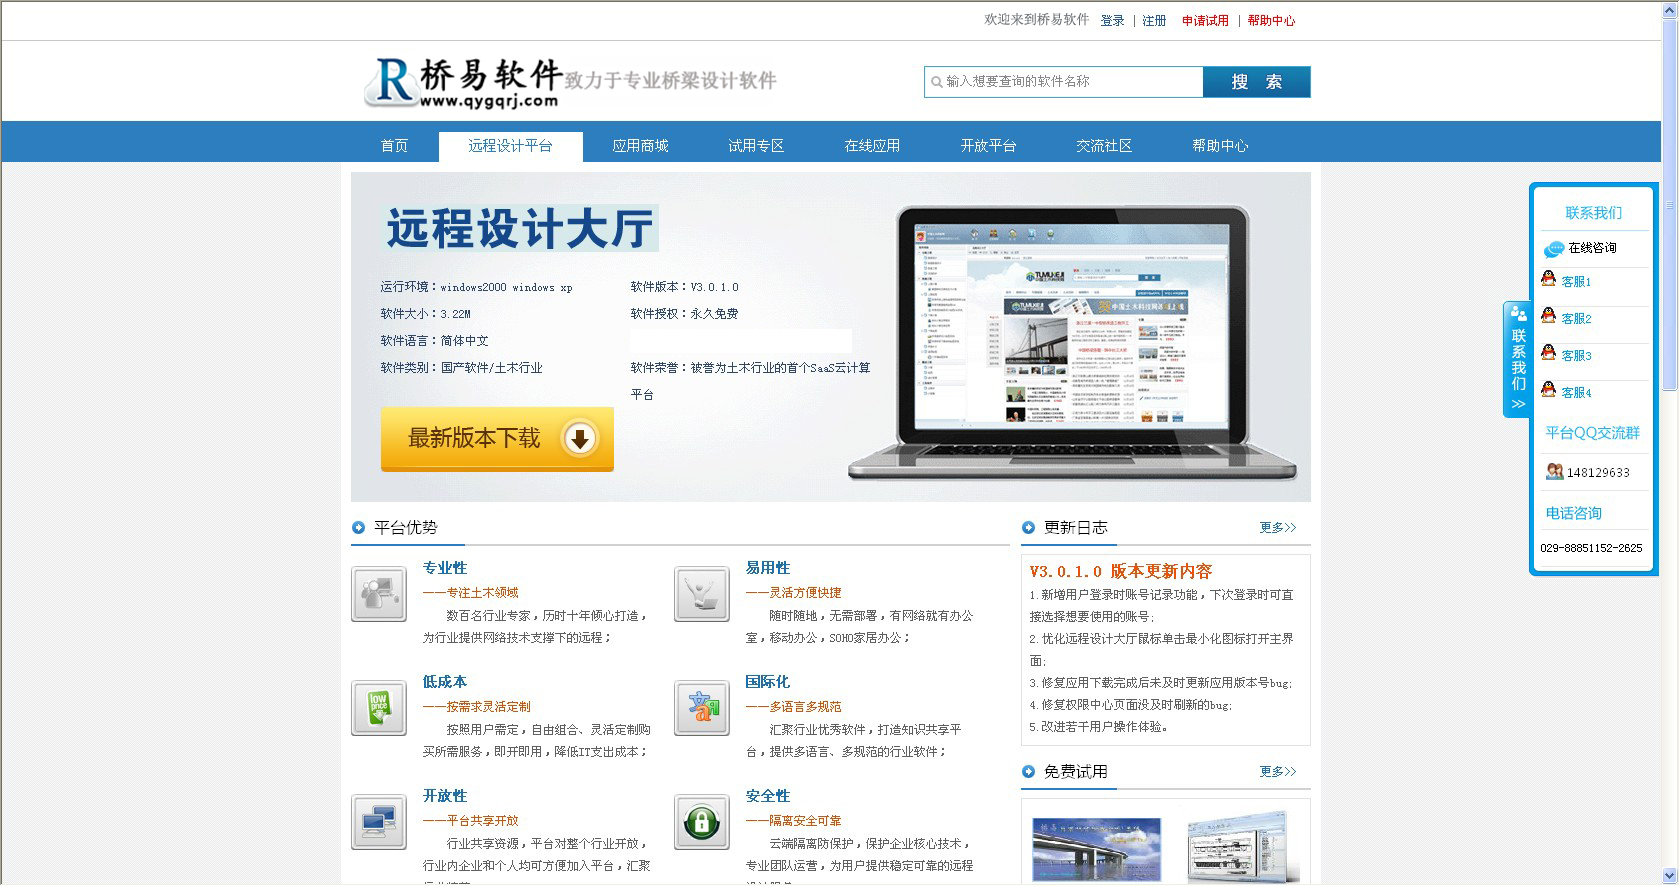The width and height of the screenshot is (1680, 886).
Task: Click the 登录 login link
Action: (1112, 21)
